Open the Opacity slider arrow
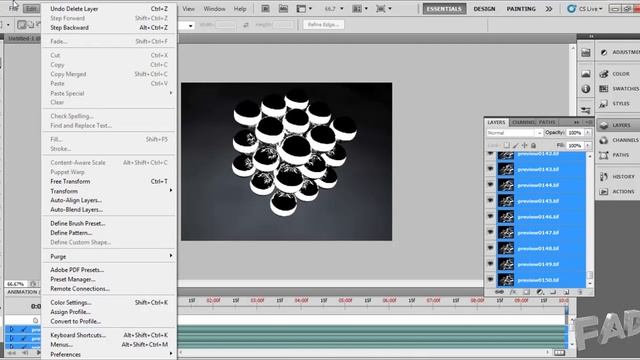This screenshot has height=360, width=640. pos(588,133)
